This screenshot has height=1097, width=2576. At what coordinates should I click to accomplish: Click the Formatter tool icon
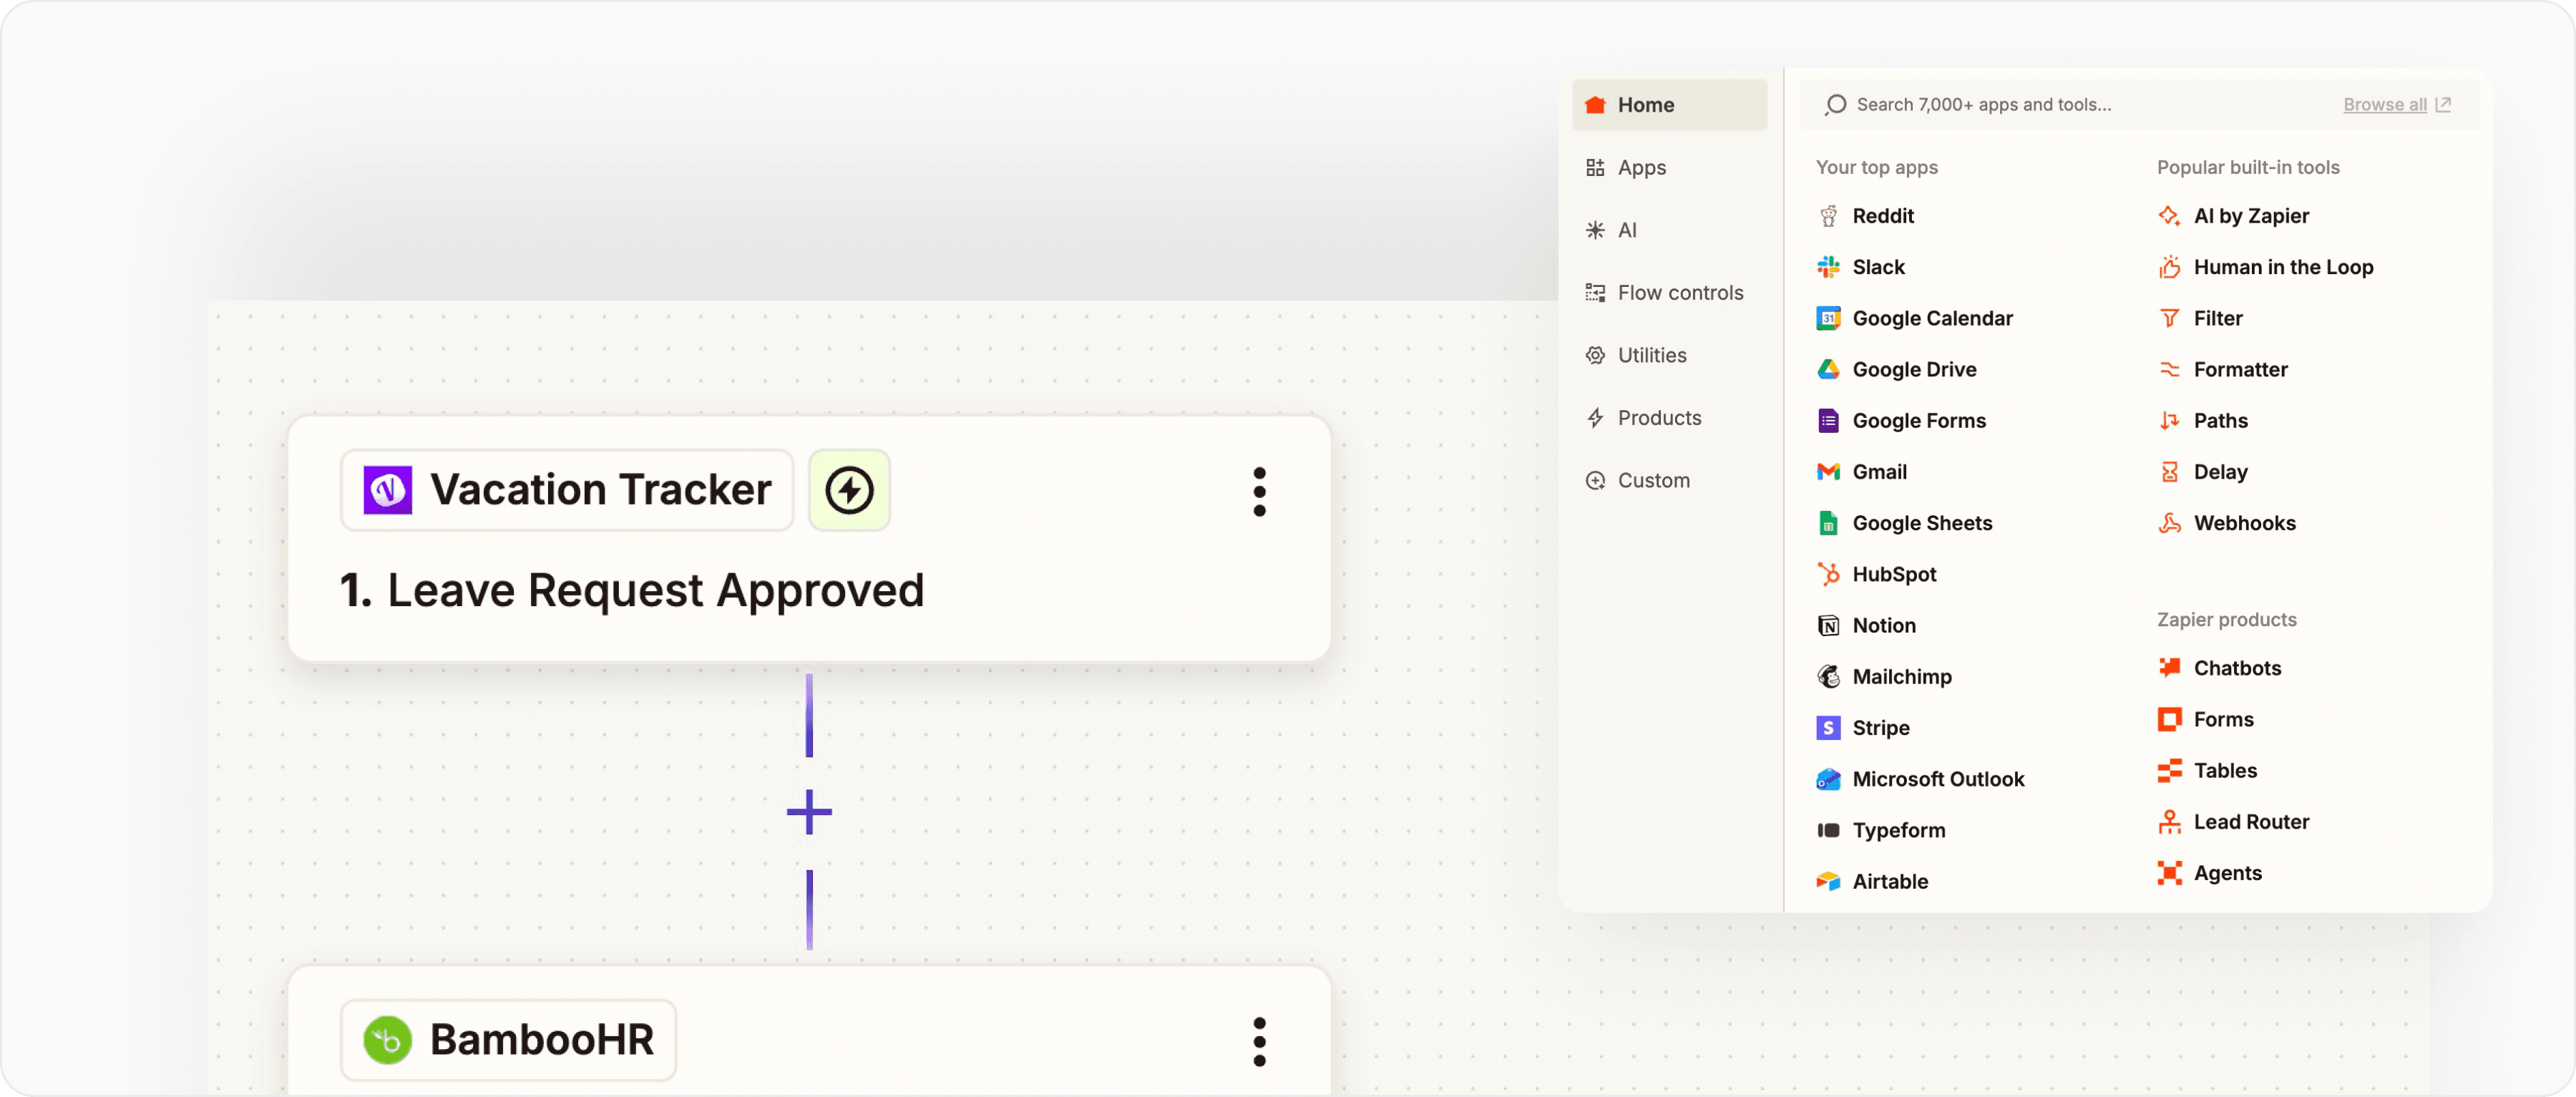(2170, 369)
